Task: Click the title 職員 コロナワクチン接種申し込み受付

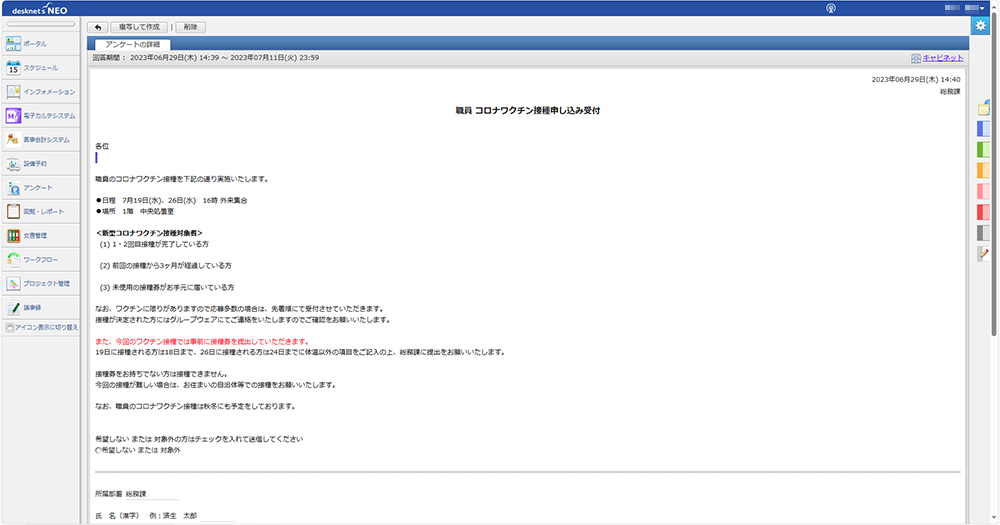Action: pos(527,110)
